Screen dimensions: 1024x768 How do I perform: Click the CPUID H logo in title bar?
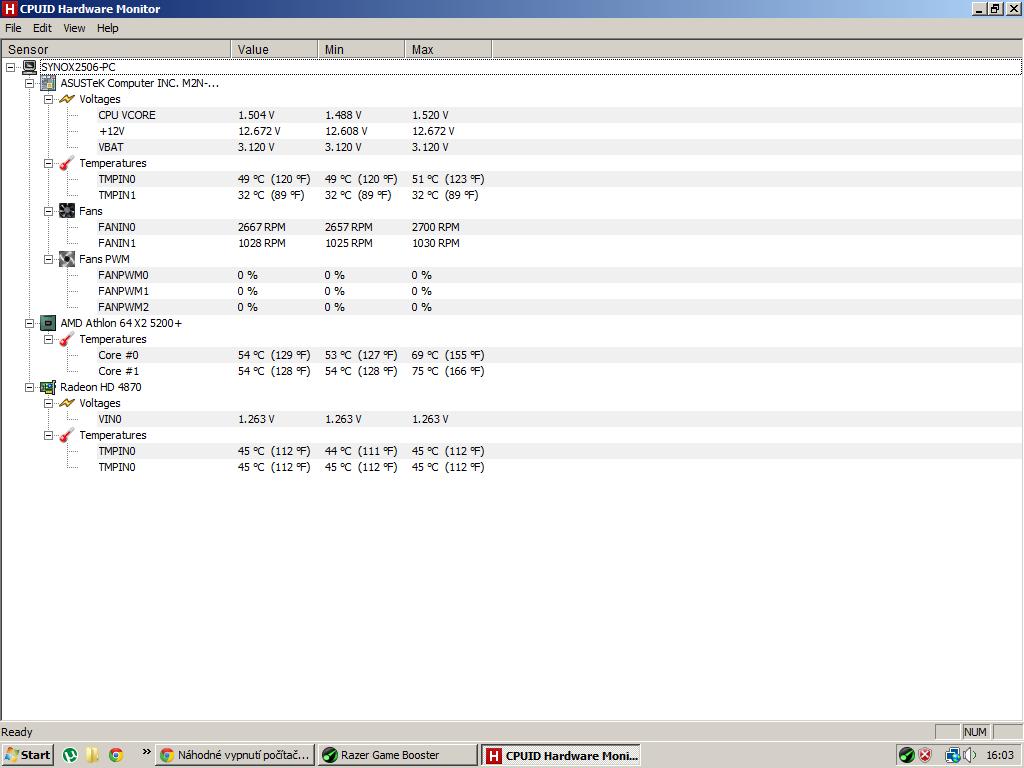point(9,8)
